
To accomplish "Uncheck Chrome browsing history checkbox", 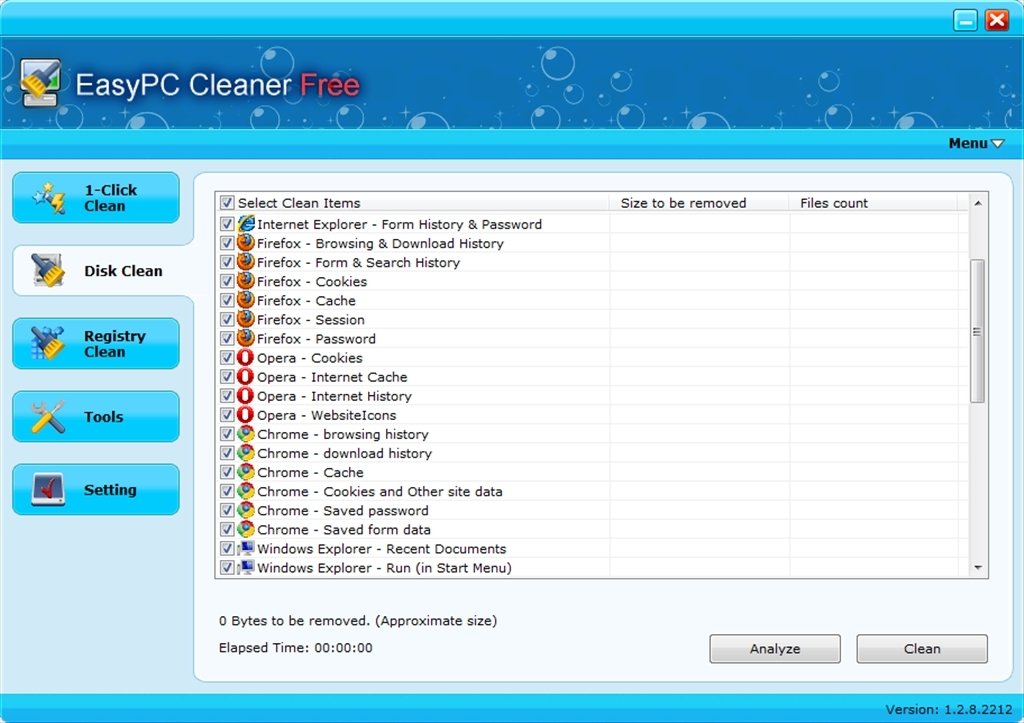I will point(227,434).
